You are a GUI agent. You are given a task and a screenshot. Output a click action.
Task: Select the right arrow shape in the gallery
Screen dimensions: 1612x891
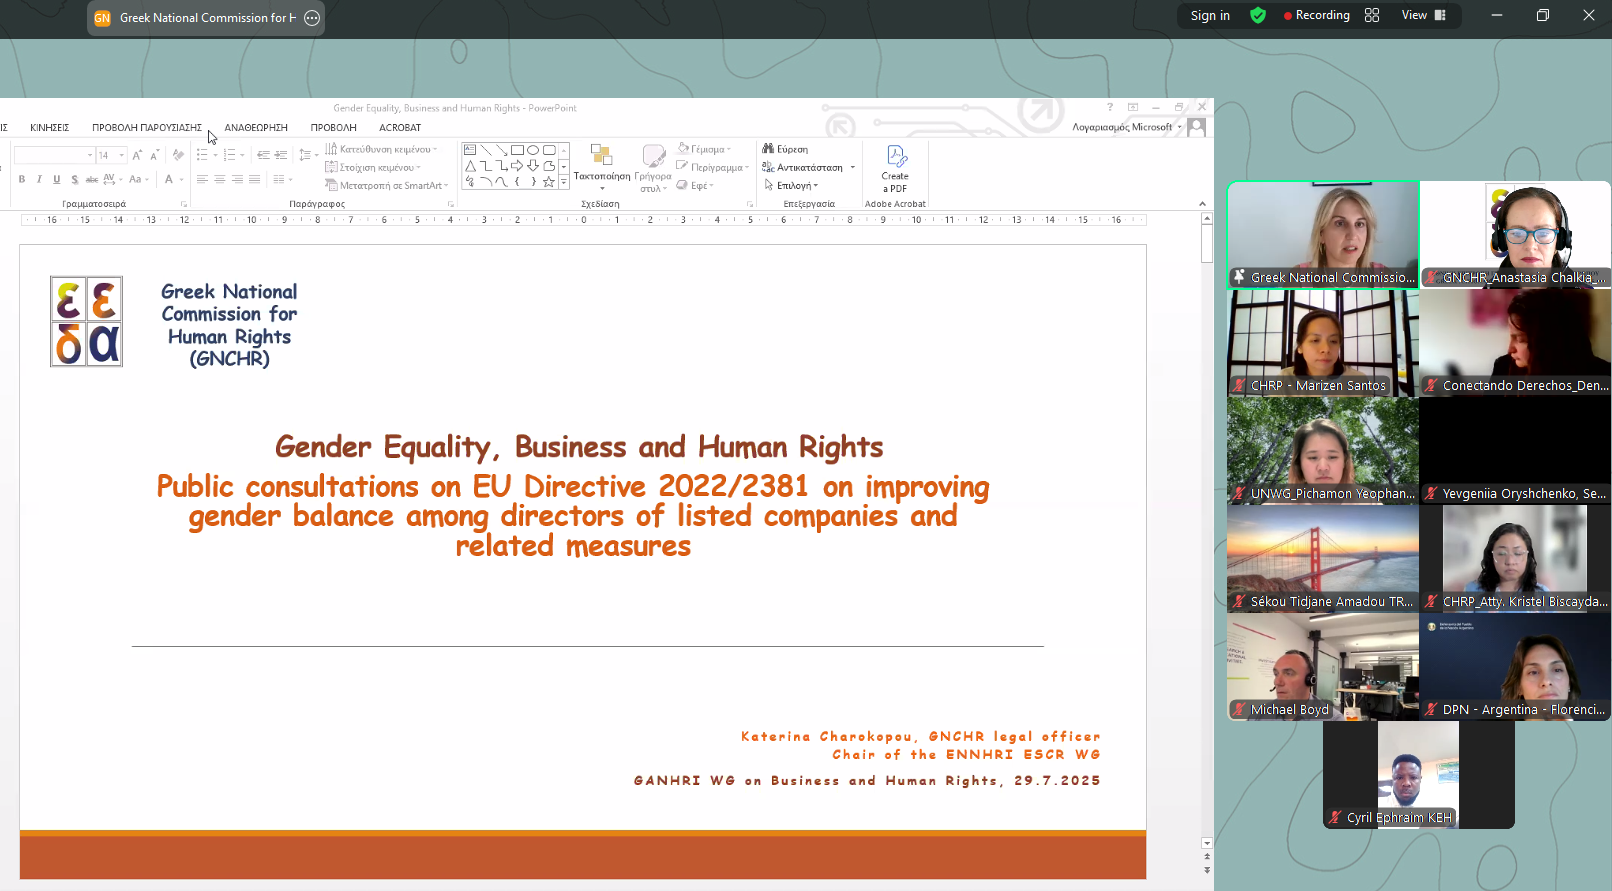[517, 166]
